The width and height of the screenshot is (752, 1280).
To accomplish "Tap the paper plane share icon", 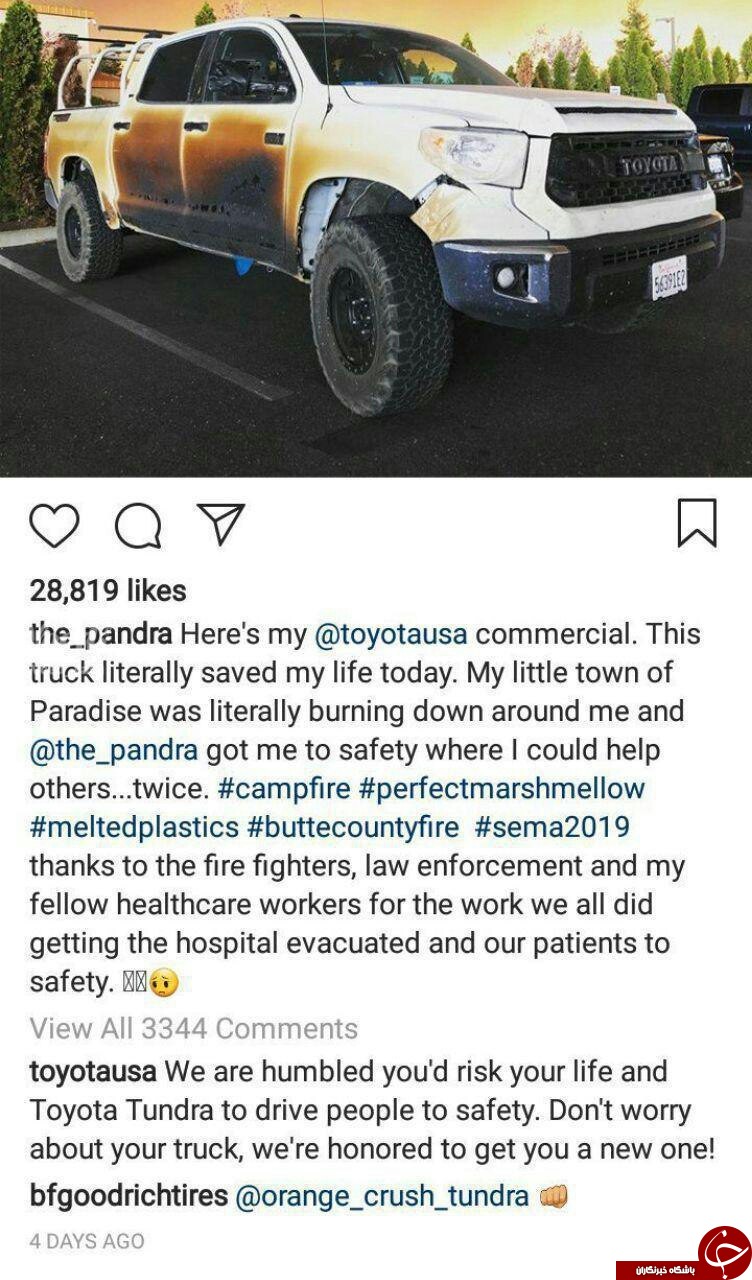I will (221, 523).
